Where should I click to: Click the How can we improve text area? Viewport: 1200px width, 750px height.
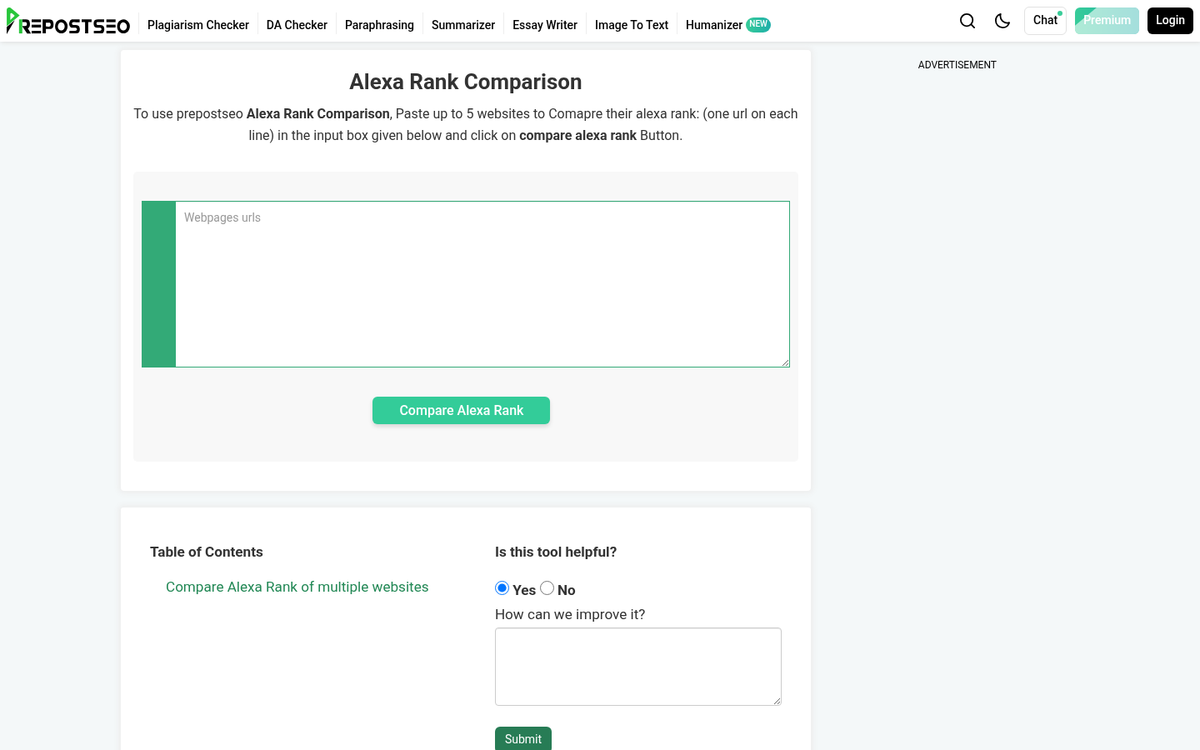638,665
